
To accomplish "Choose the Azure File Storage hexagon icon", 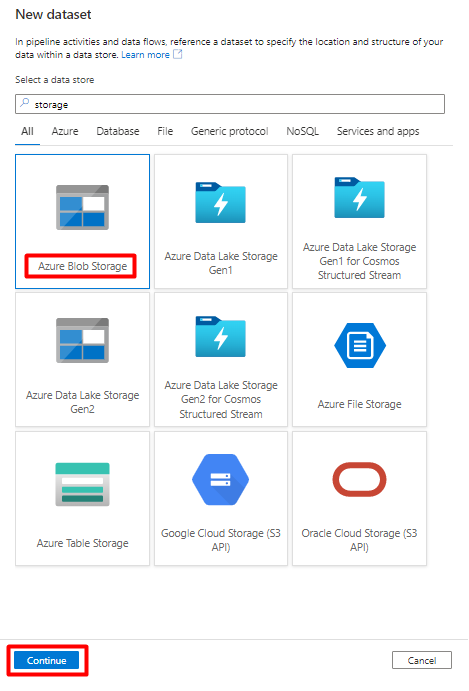I will [360, 346].
